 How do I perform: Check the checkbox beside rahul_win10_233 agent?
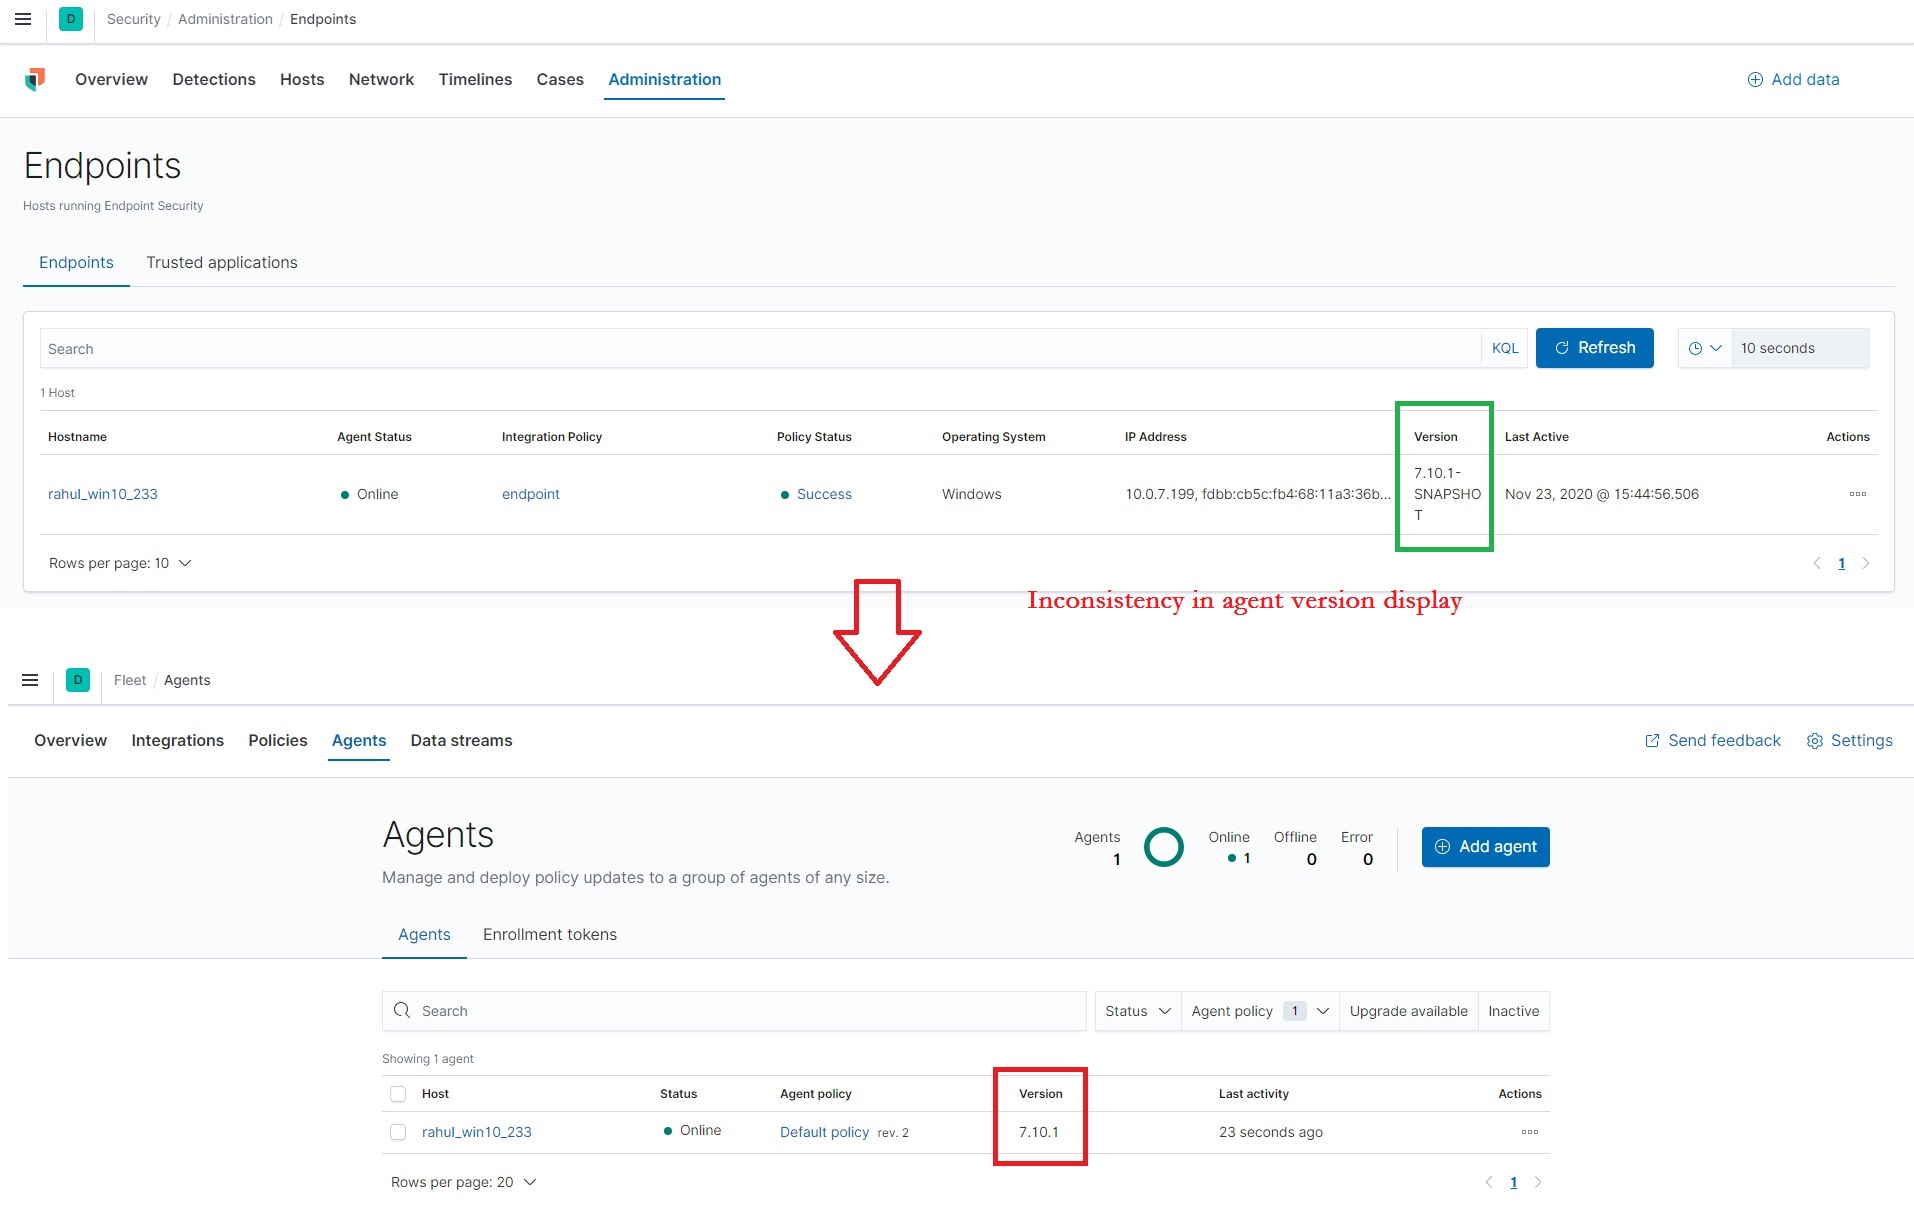click(x=398, y=1132)
